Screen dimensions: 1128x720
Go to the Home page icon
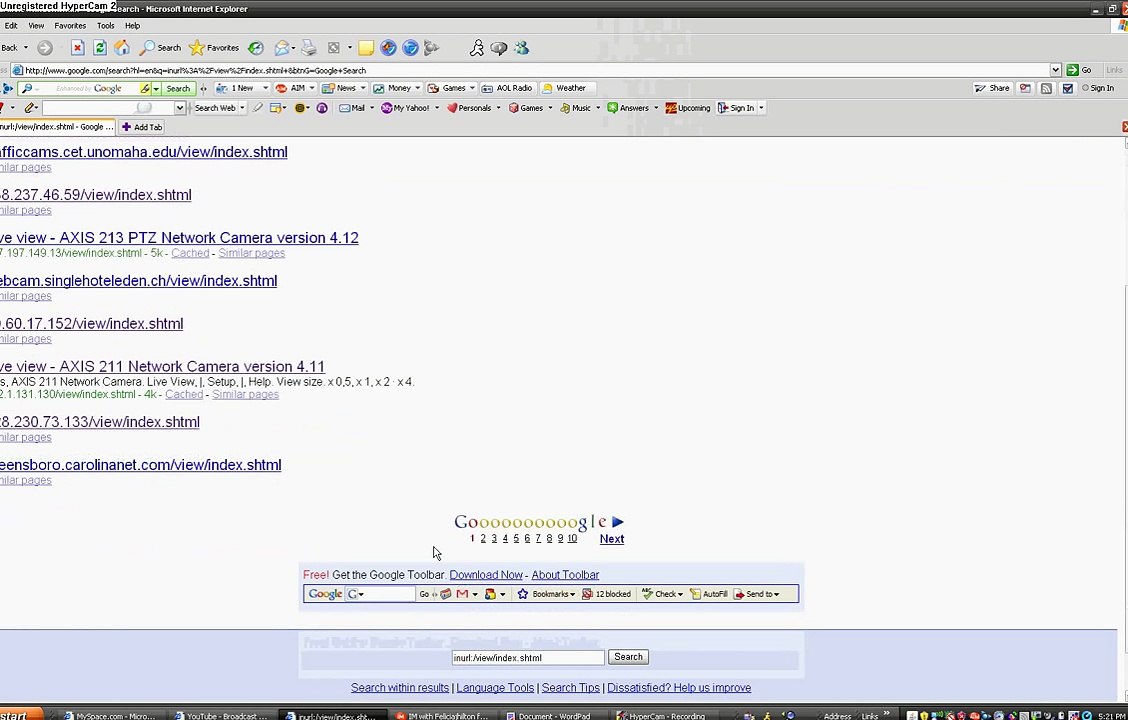pos(122,48)
